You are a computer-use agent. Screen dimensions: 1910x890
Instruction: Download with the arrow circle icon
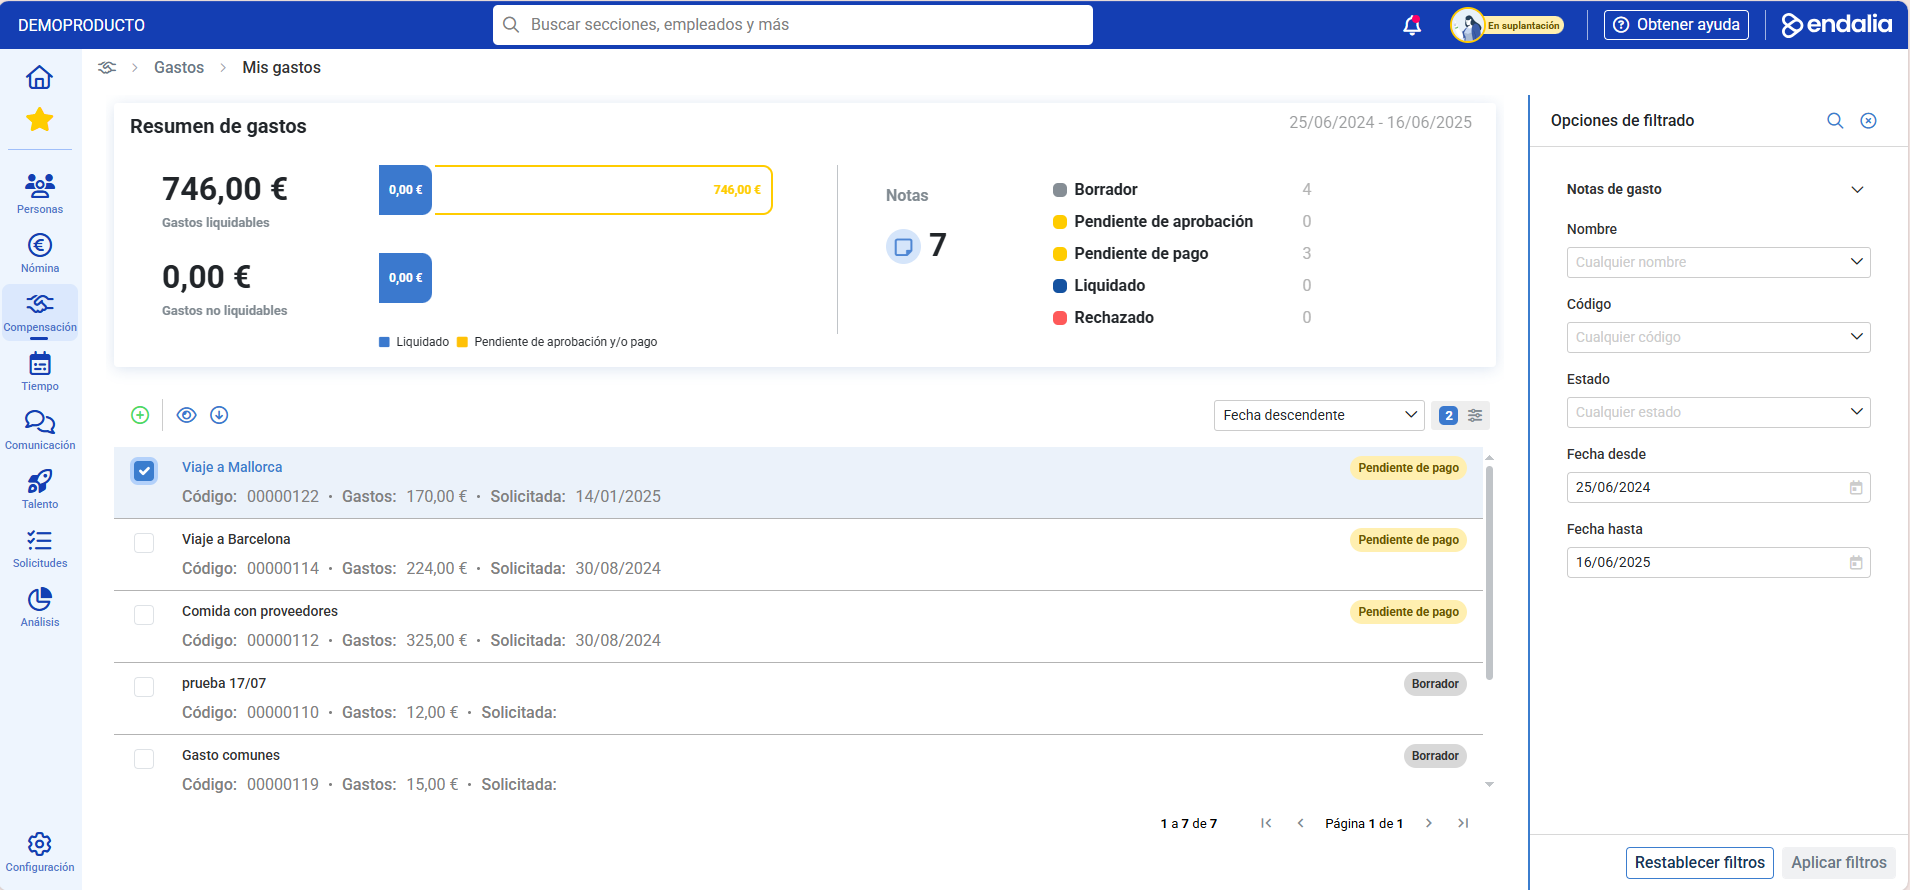coord(219,415)
